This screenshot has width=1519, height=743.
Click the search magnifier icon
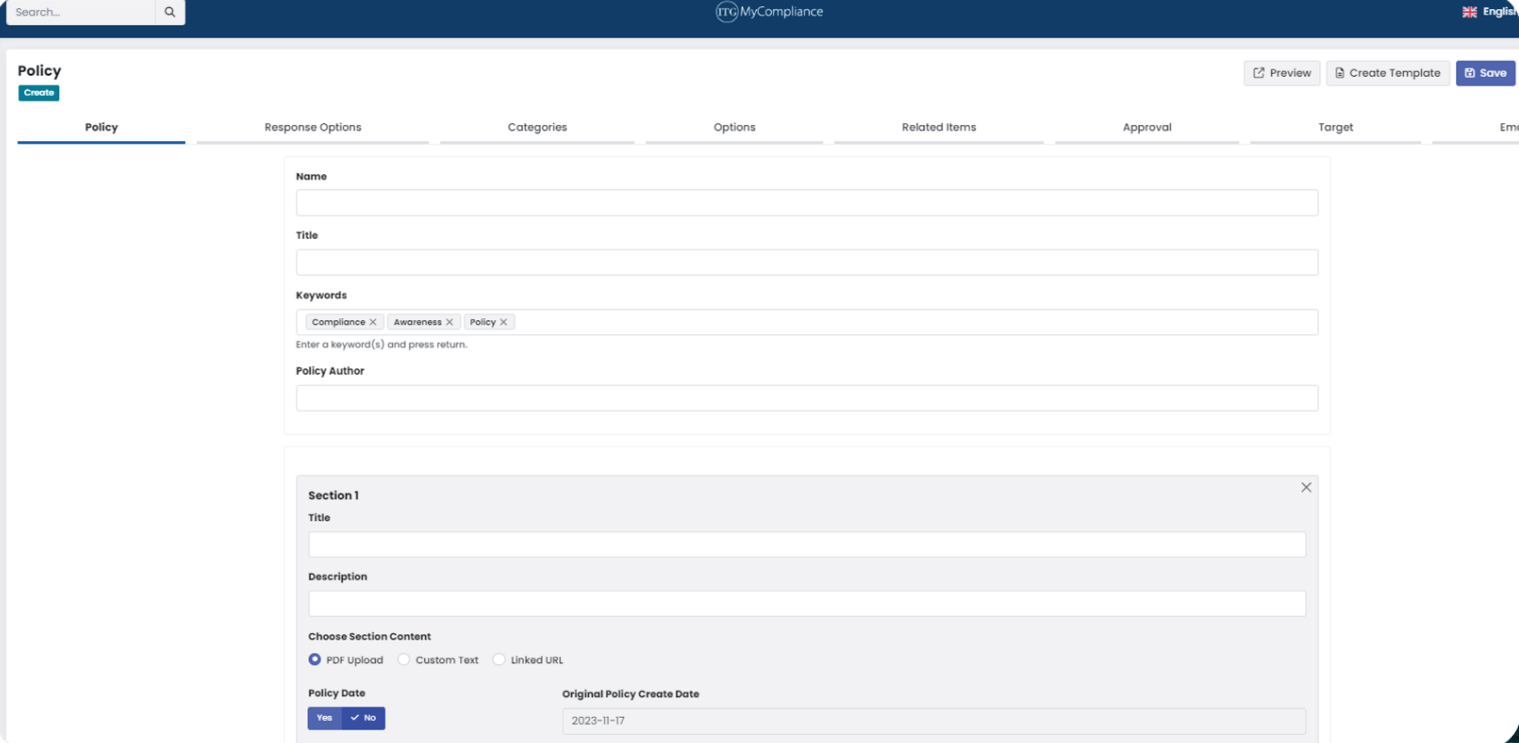pyautogui.click(x=169, y=12)
